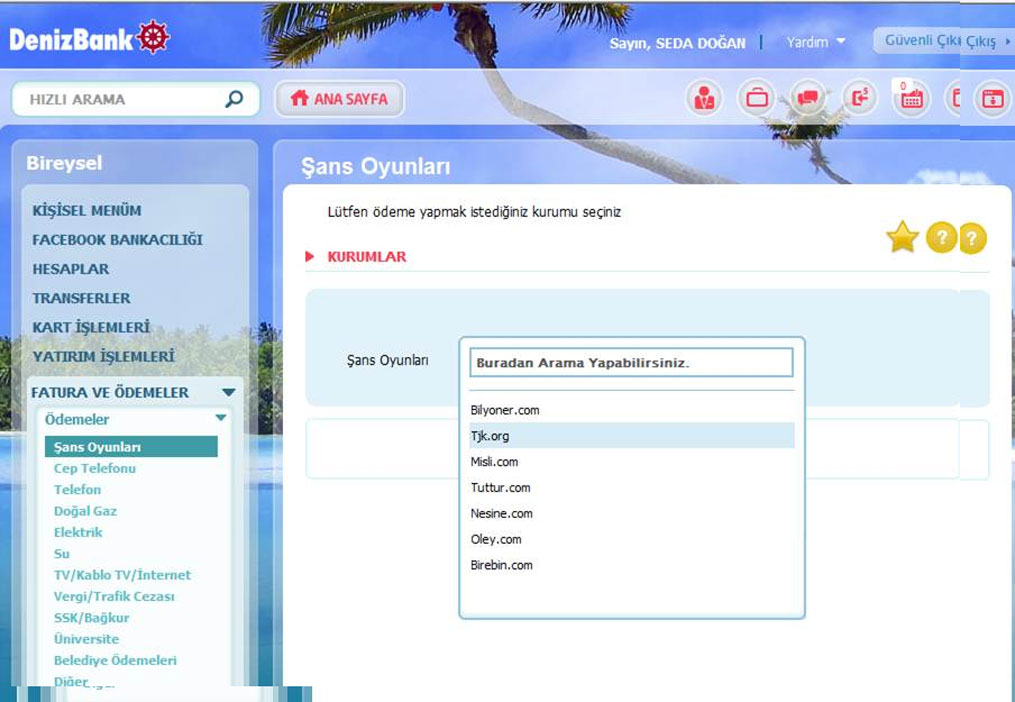Open the calendar icon with 0 badge
This screenshot has height=702, width=1015.
point(911,98)
